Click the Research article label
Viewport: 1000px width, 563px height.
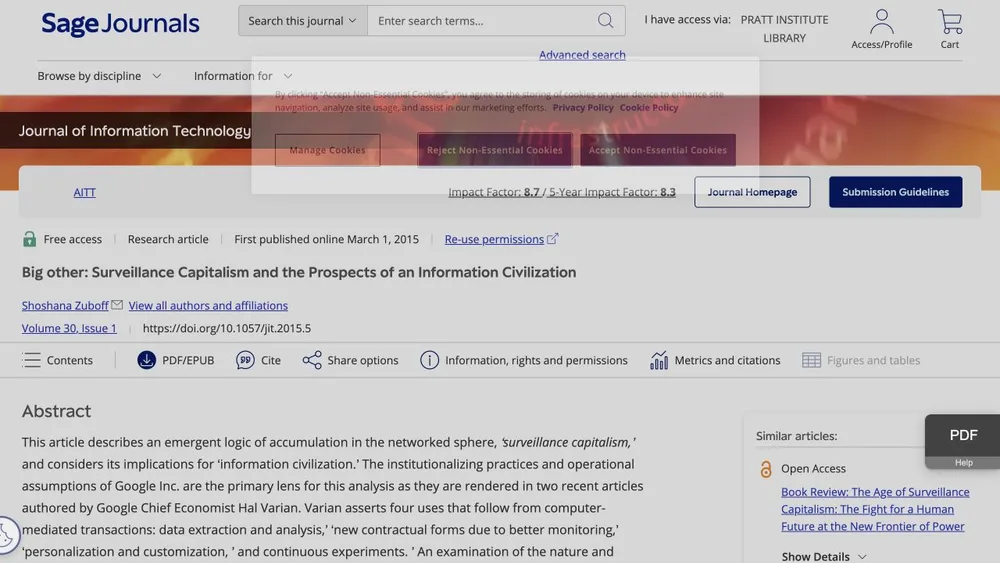pos(168,239)
